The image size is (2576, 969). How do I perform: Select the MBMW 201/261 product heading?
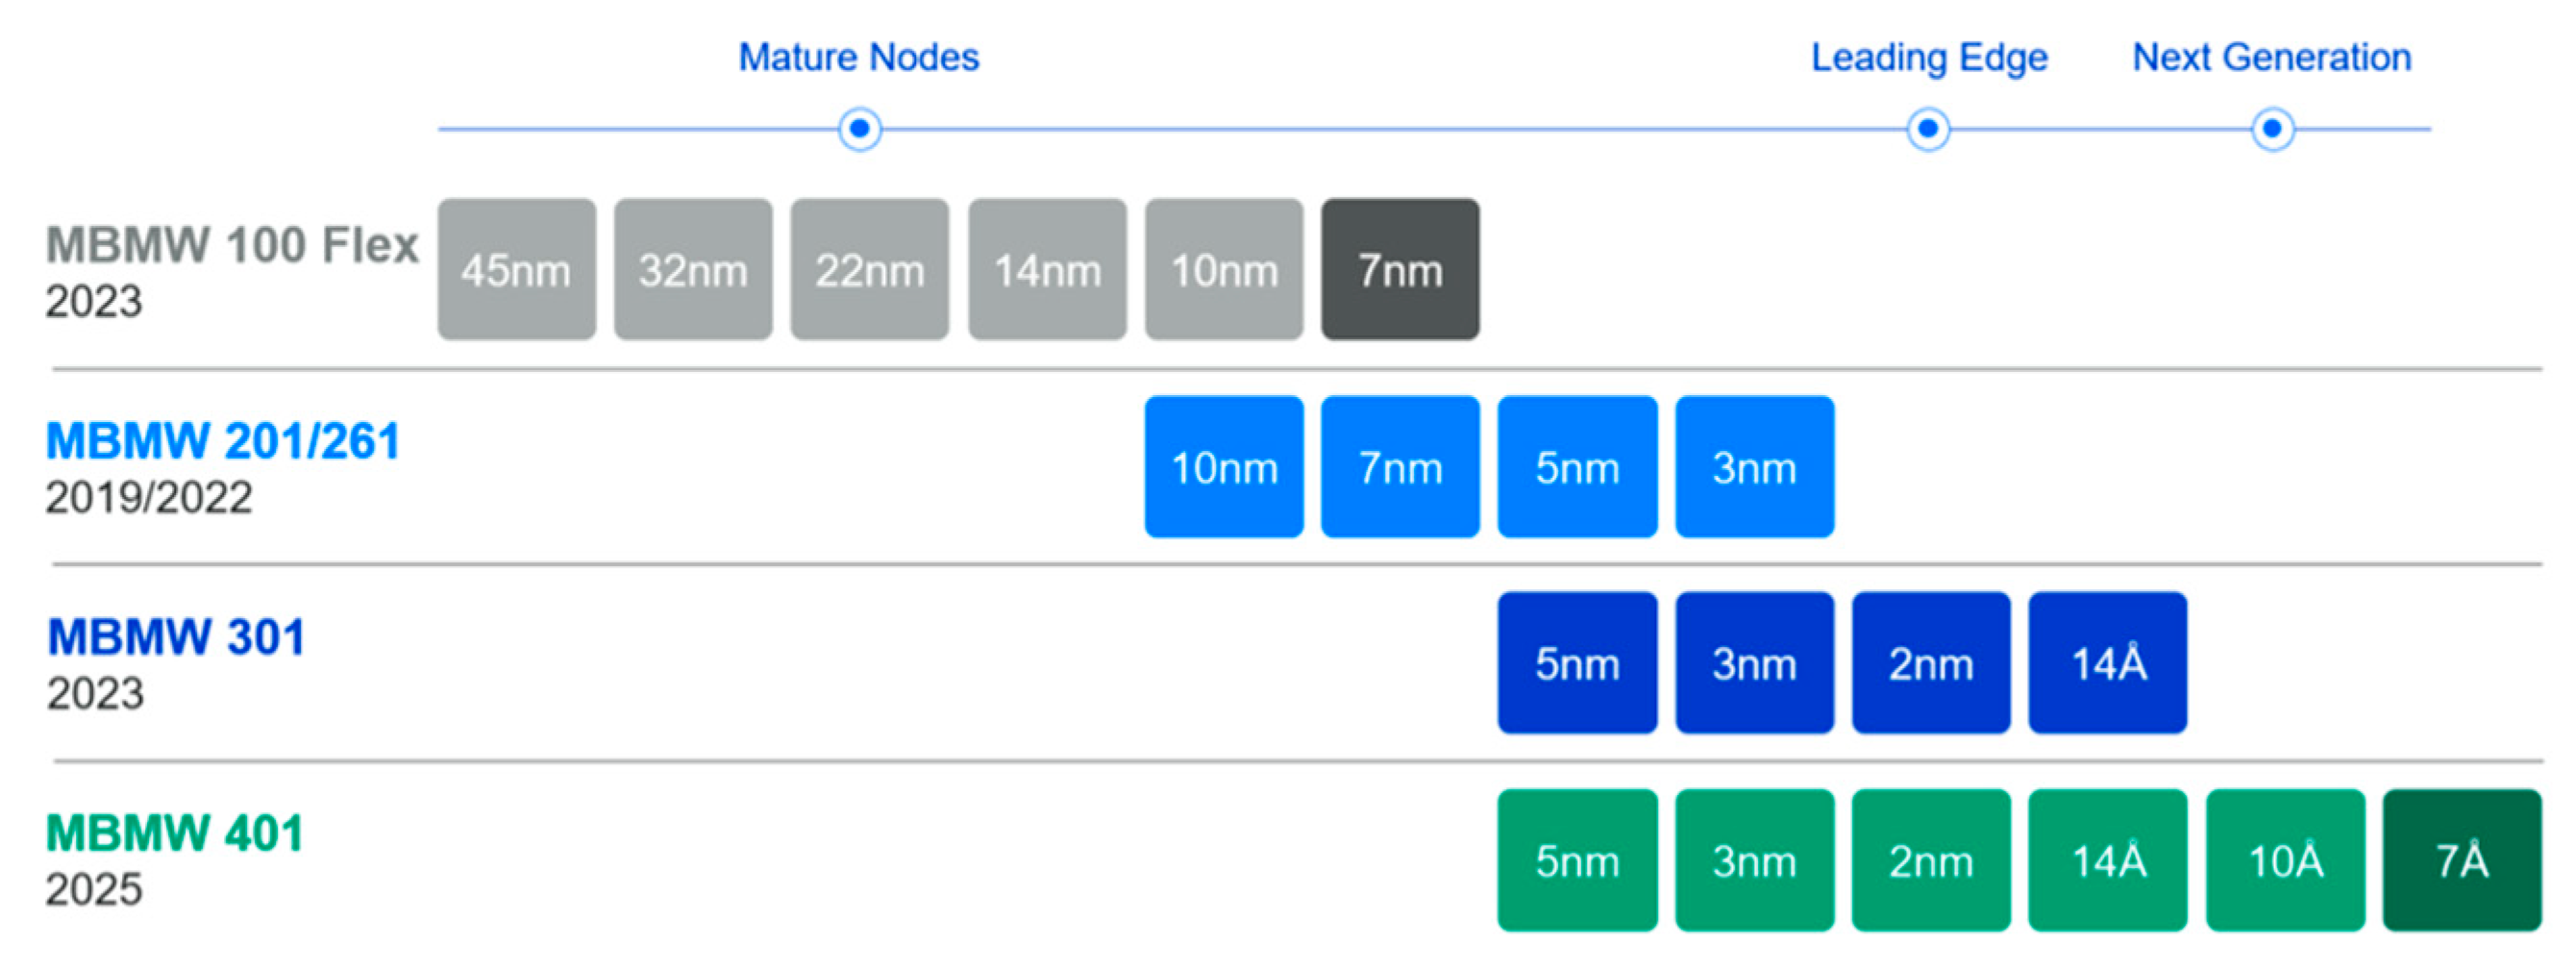click(223, 441)
